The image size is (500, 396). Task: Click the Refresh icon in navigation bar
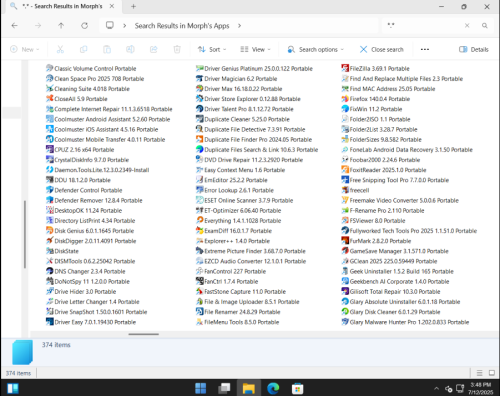coord(85,26)
